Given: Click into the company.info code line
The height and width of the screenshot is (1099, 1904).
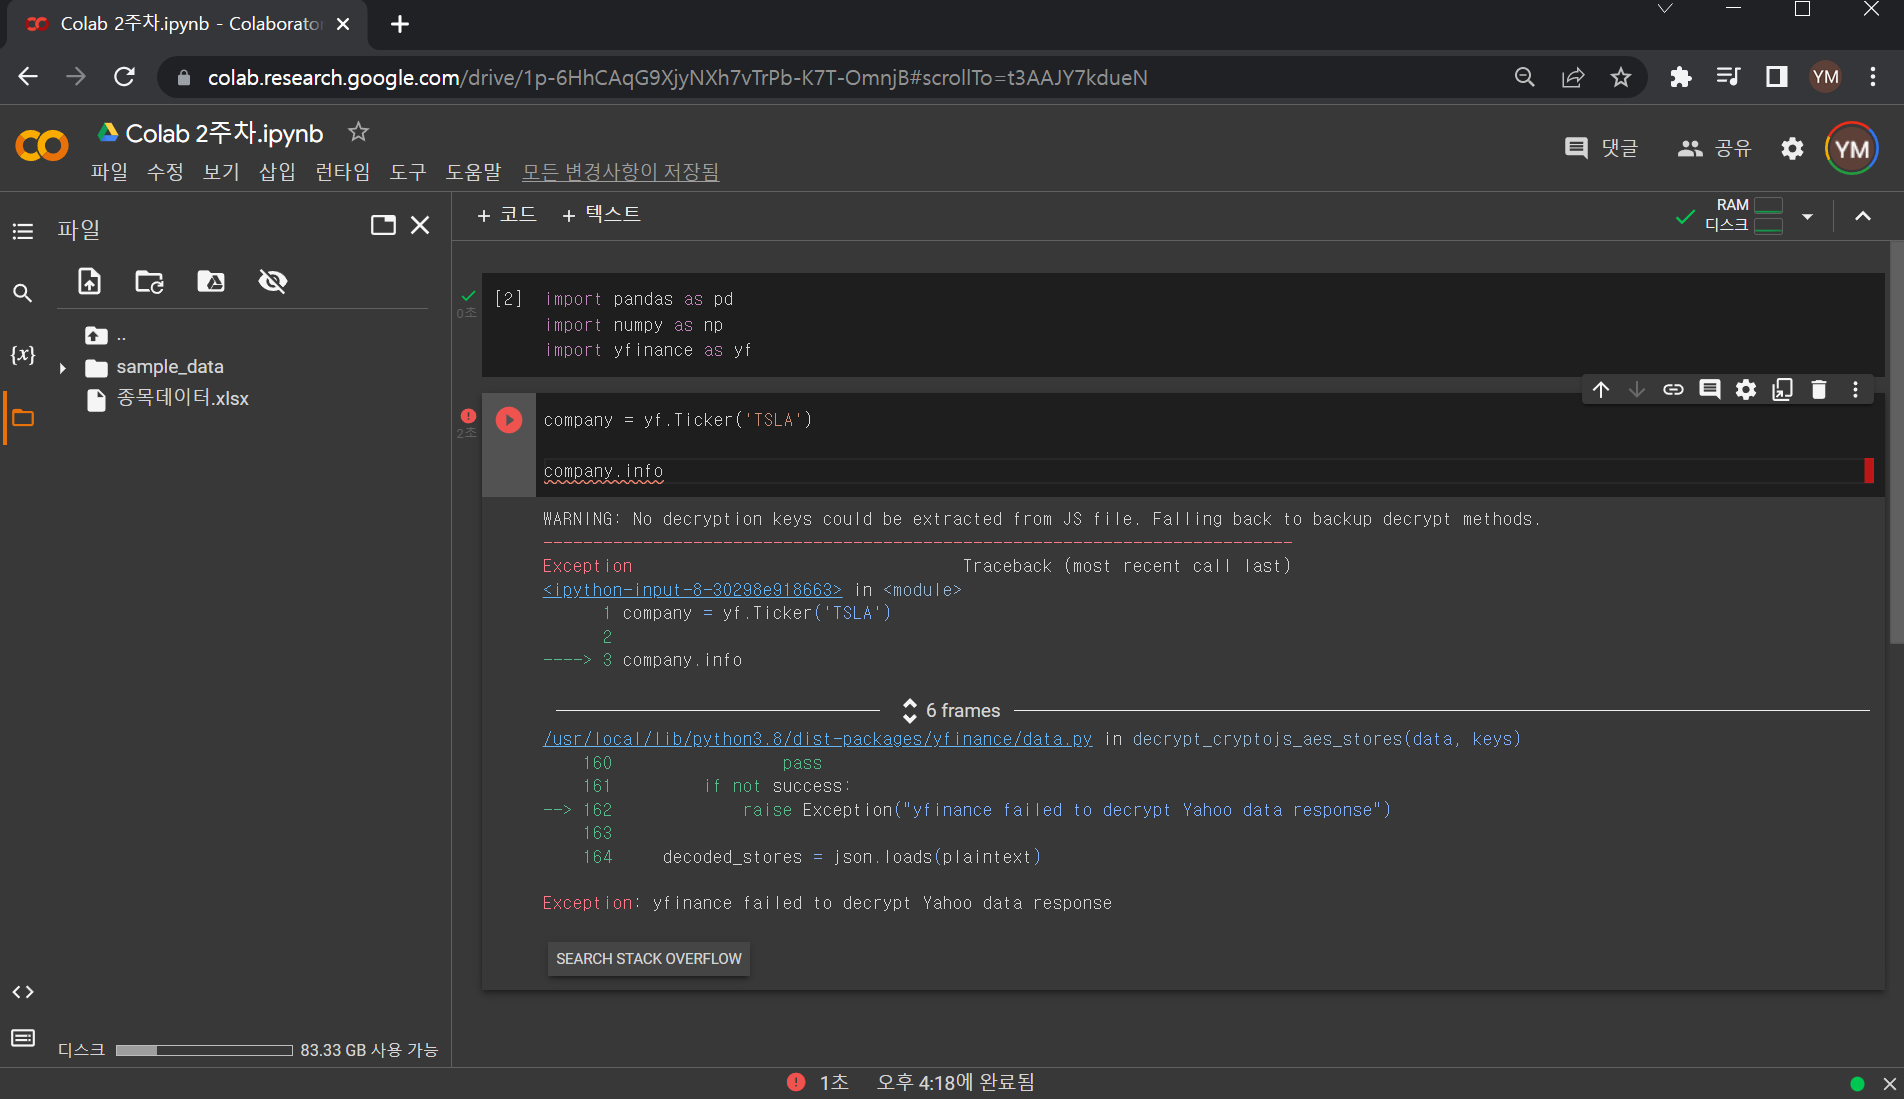Looking at the screenshot, I should (603, 471).
